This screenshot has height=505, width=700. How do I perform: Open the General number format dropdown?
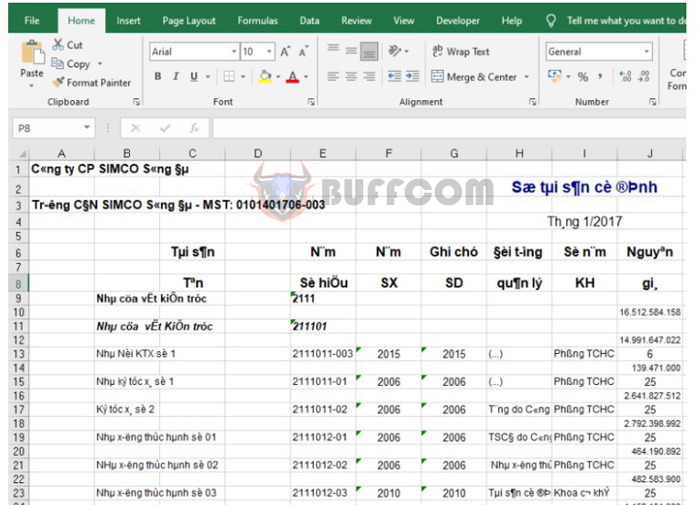646,52
